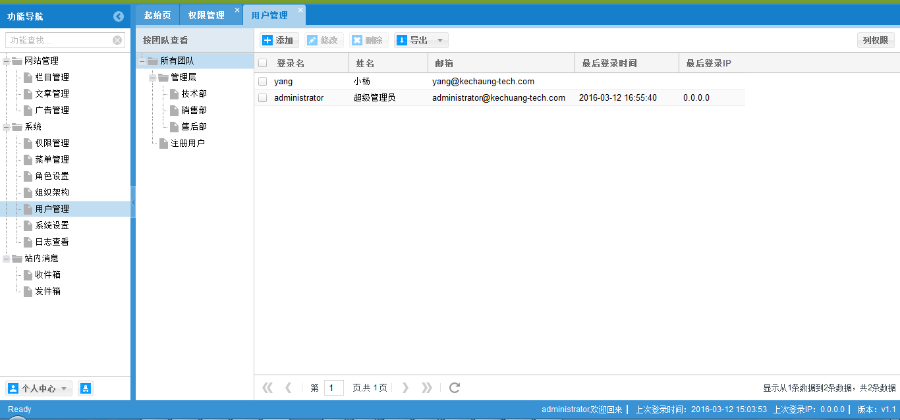Open the 收件箱 inbox item
The image size is (900, 420).
tap(47, 275)
